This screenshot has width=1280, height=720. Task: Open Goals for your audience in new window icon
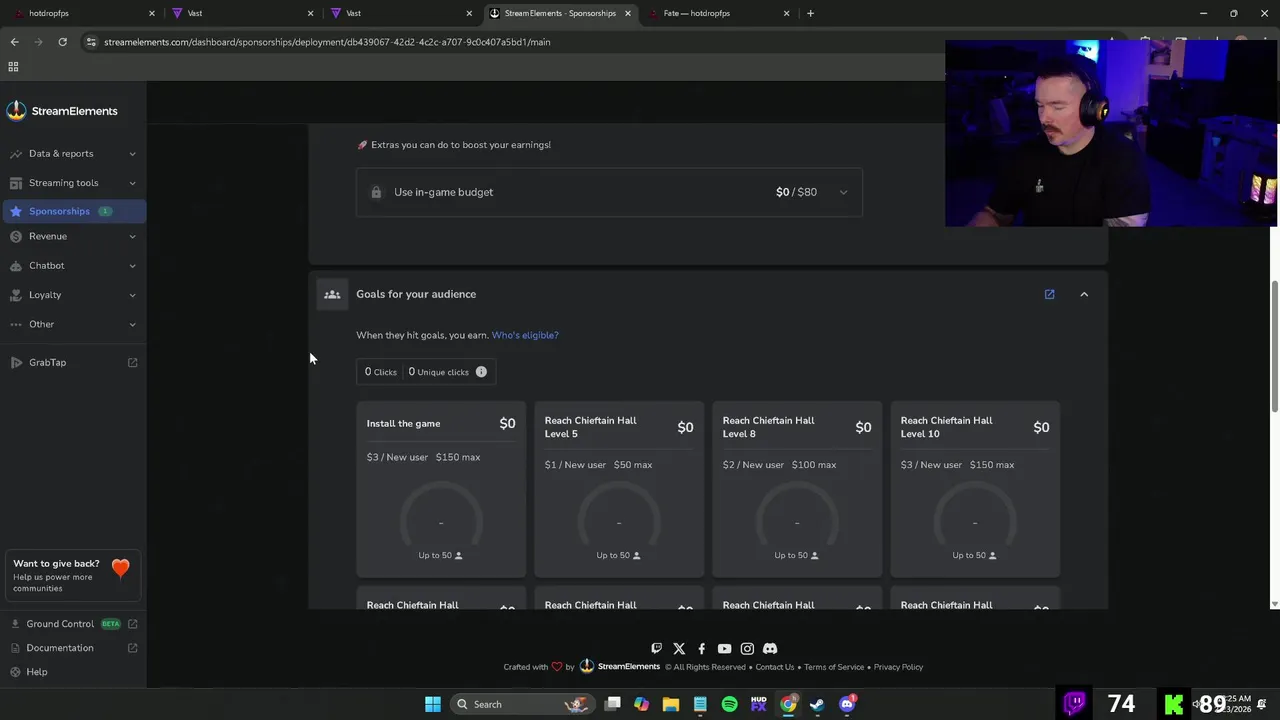click(x=1049, y=294)
